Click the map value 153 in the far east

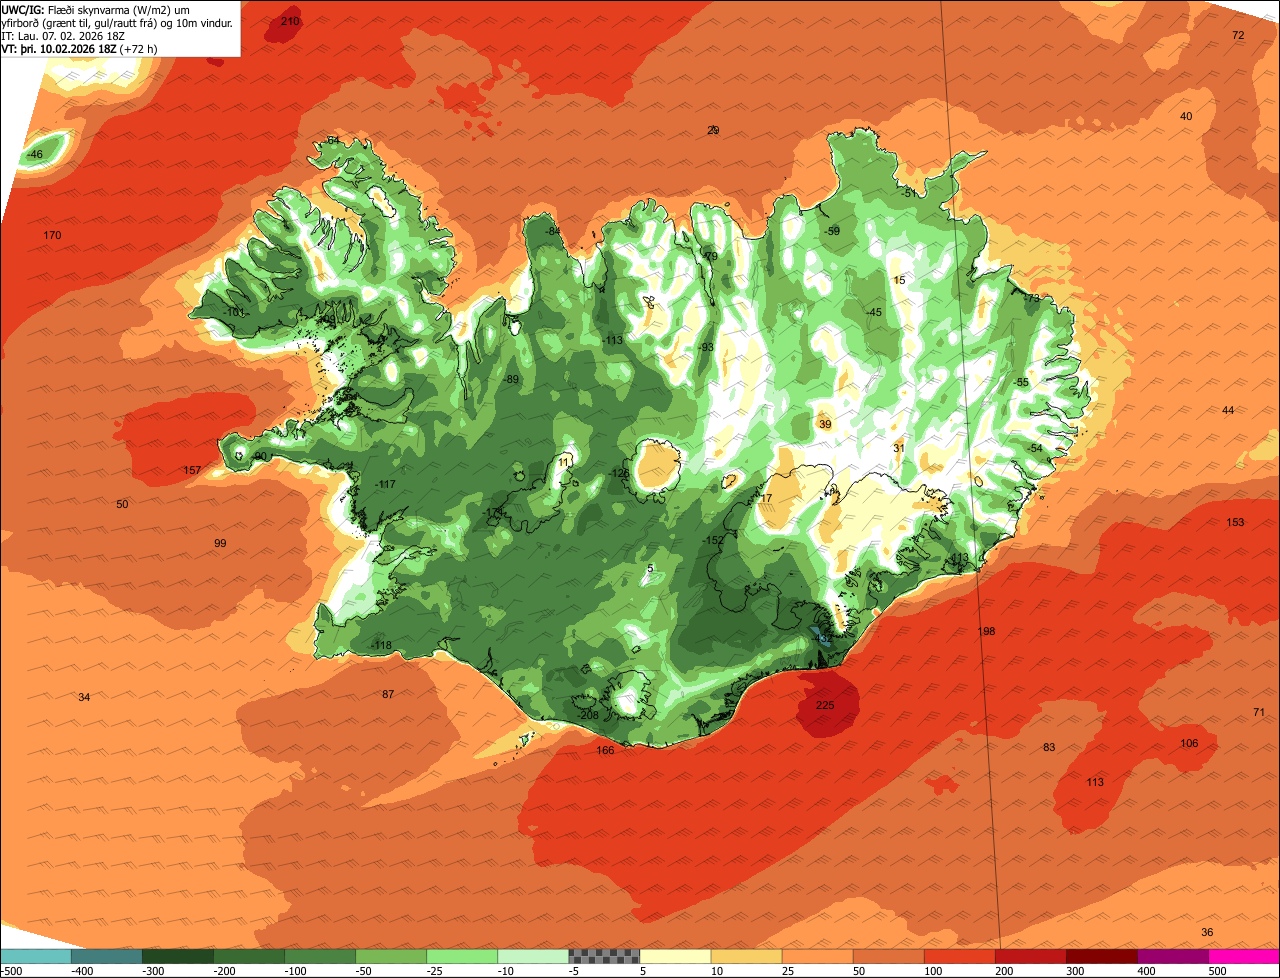click(x=1235, y=522)
